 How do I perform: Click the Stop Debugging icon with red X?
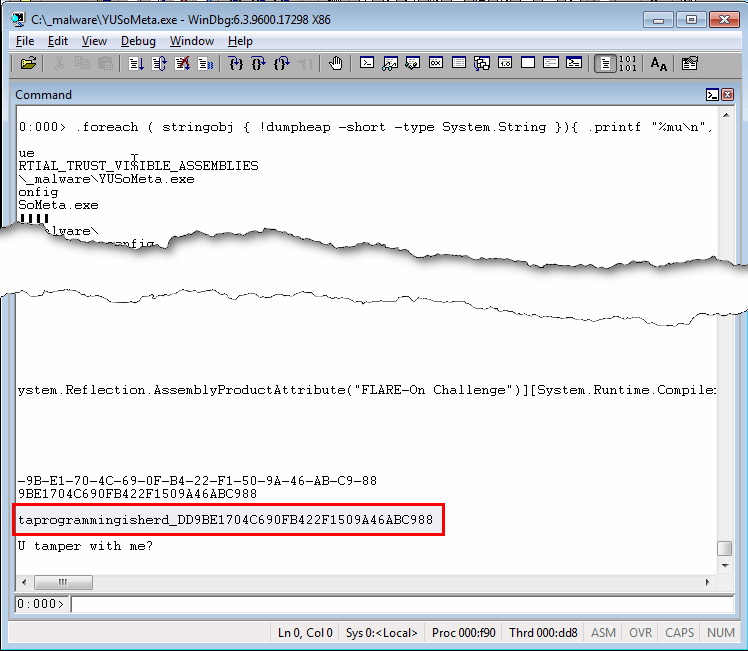point(183,64)
